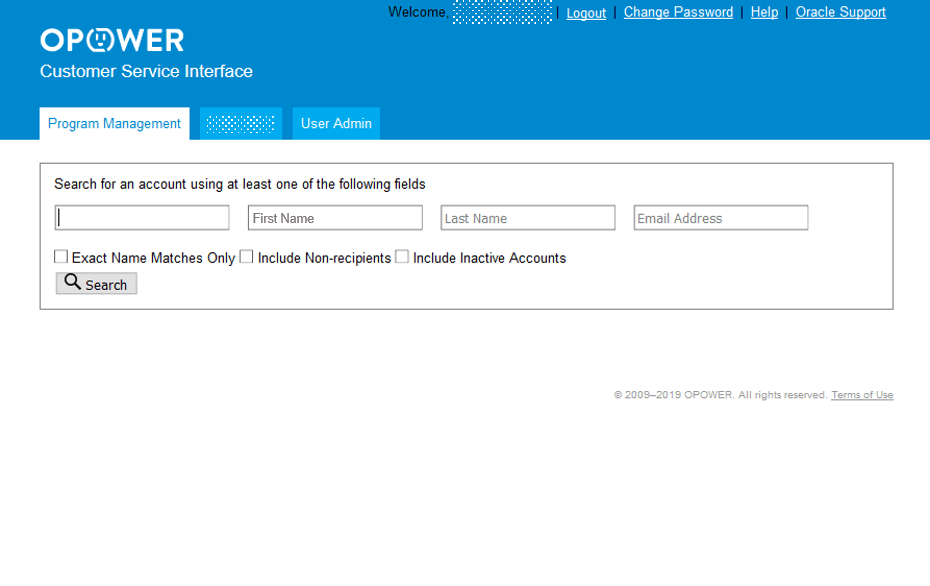Viewport: 930px width, 586px height.
Task: Open the Terms of Use
Action: tap(861, 394)
